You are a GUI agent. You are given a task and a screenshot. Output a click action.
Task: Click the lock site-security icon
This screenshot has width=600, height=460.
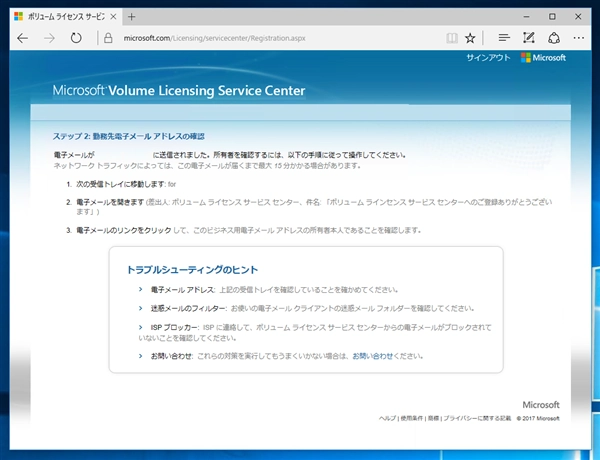108,38
